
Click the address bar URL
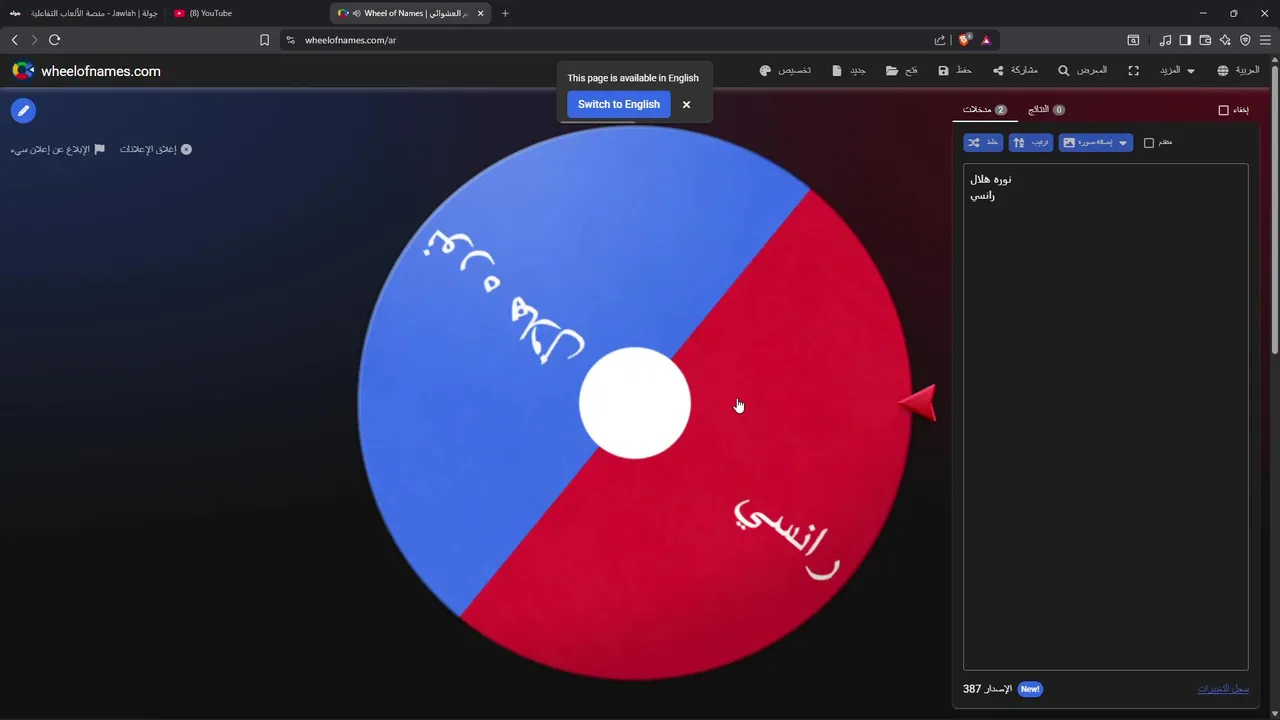pyautogui.click(x=350, y=40)
